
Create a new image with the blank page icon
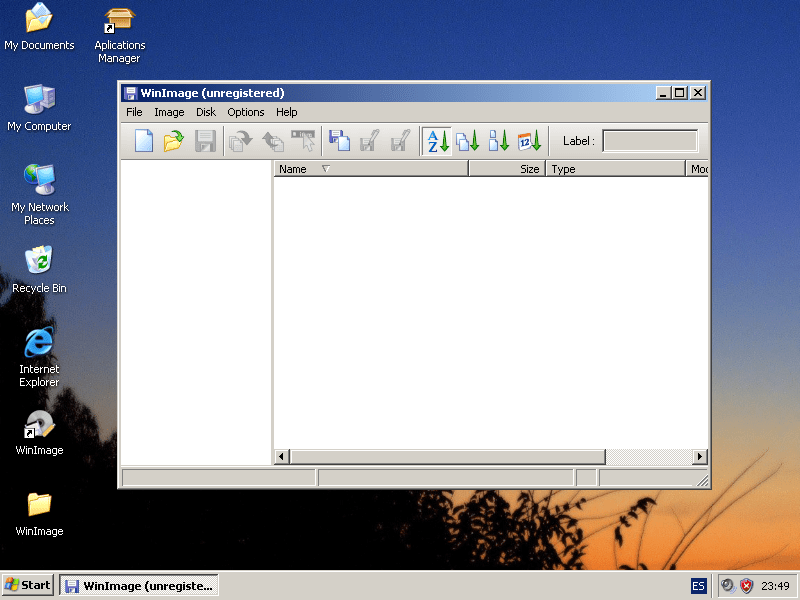144,141
